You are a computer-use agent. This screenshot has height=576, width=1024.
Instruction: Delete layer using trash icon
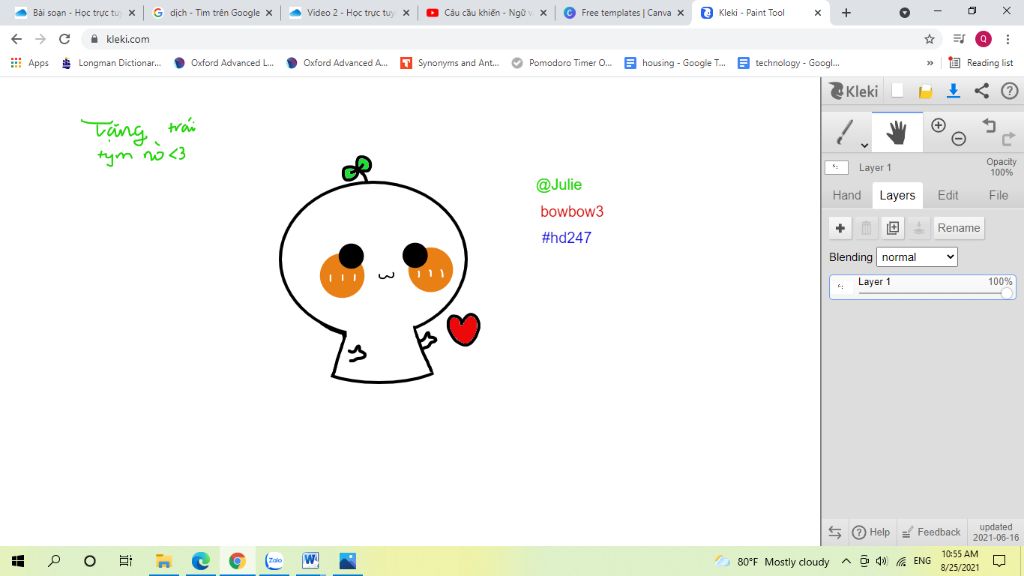point(866,228)
